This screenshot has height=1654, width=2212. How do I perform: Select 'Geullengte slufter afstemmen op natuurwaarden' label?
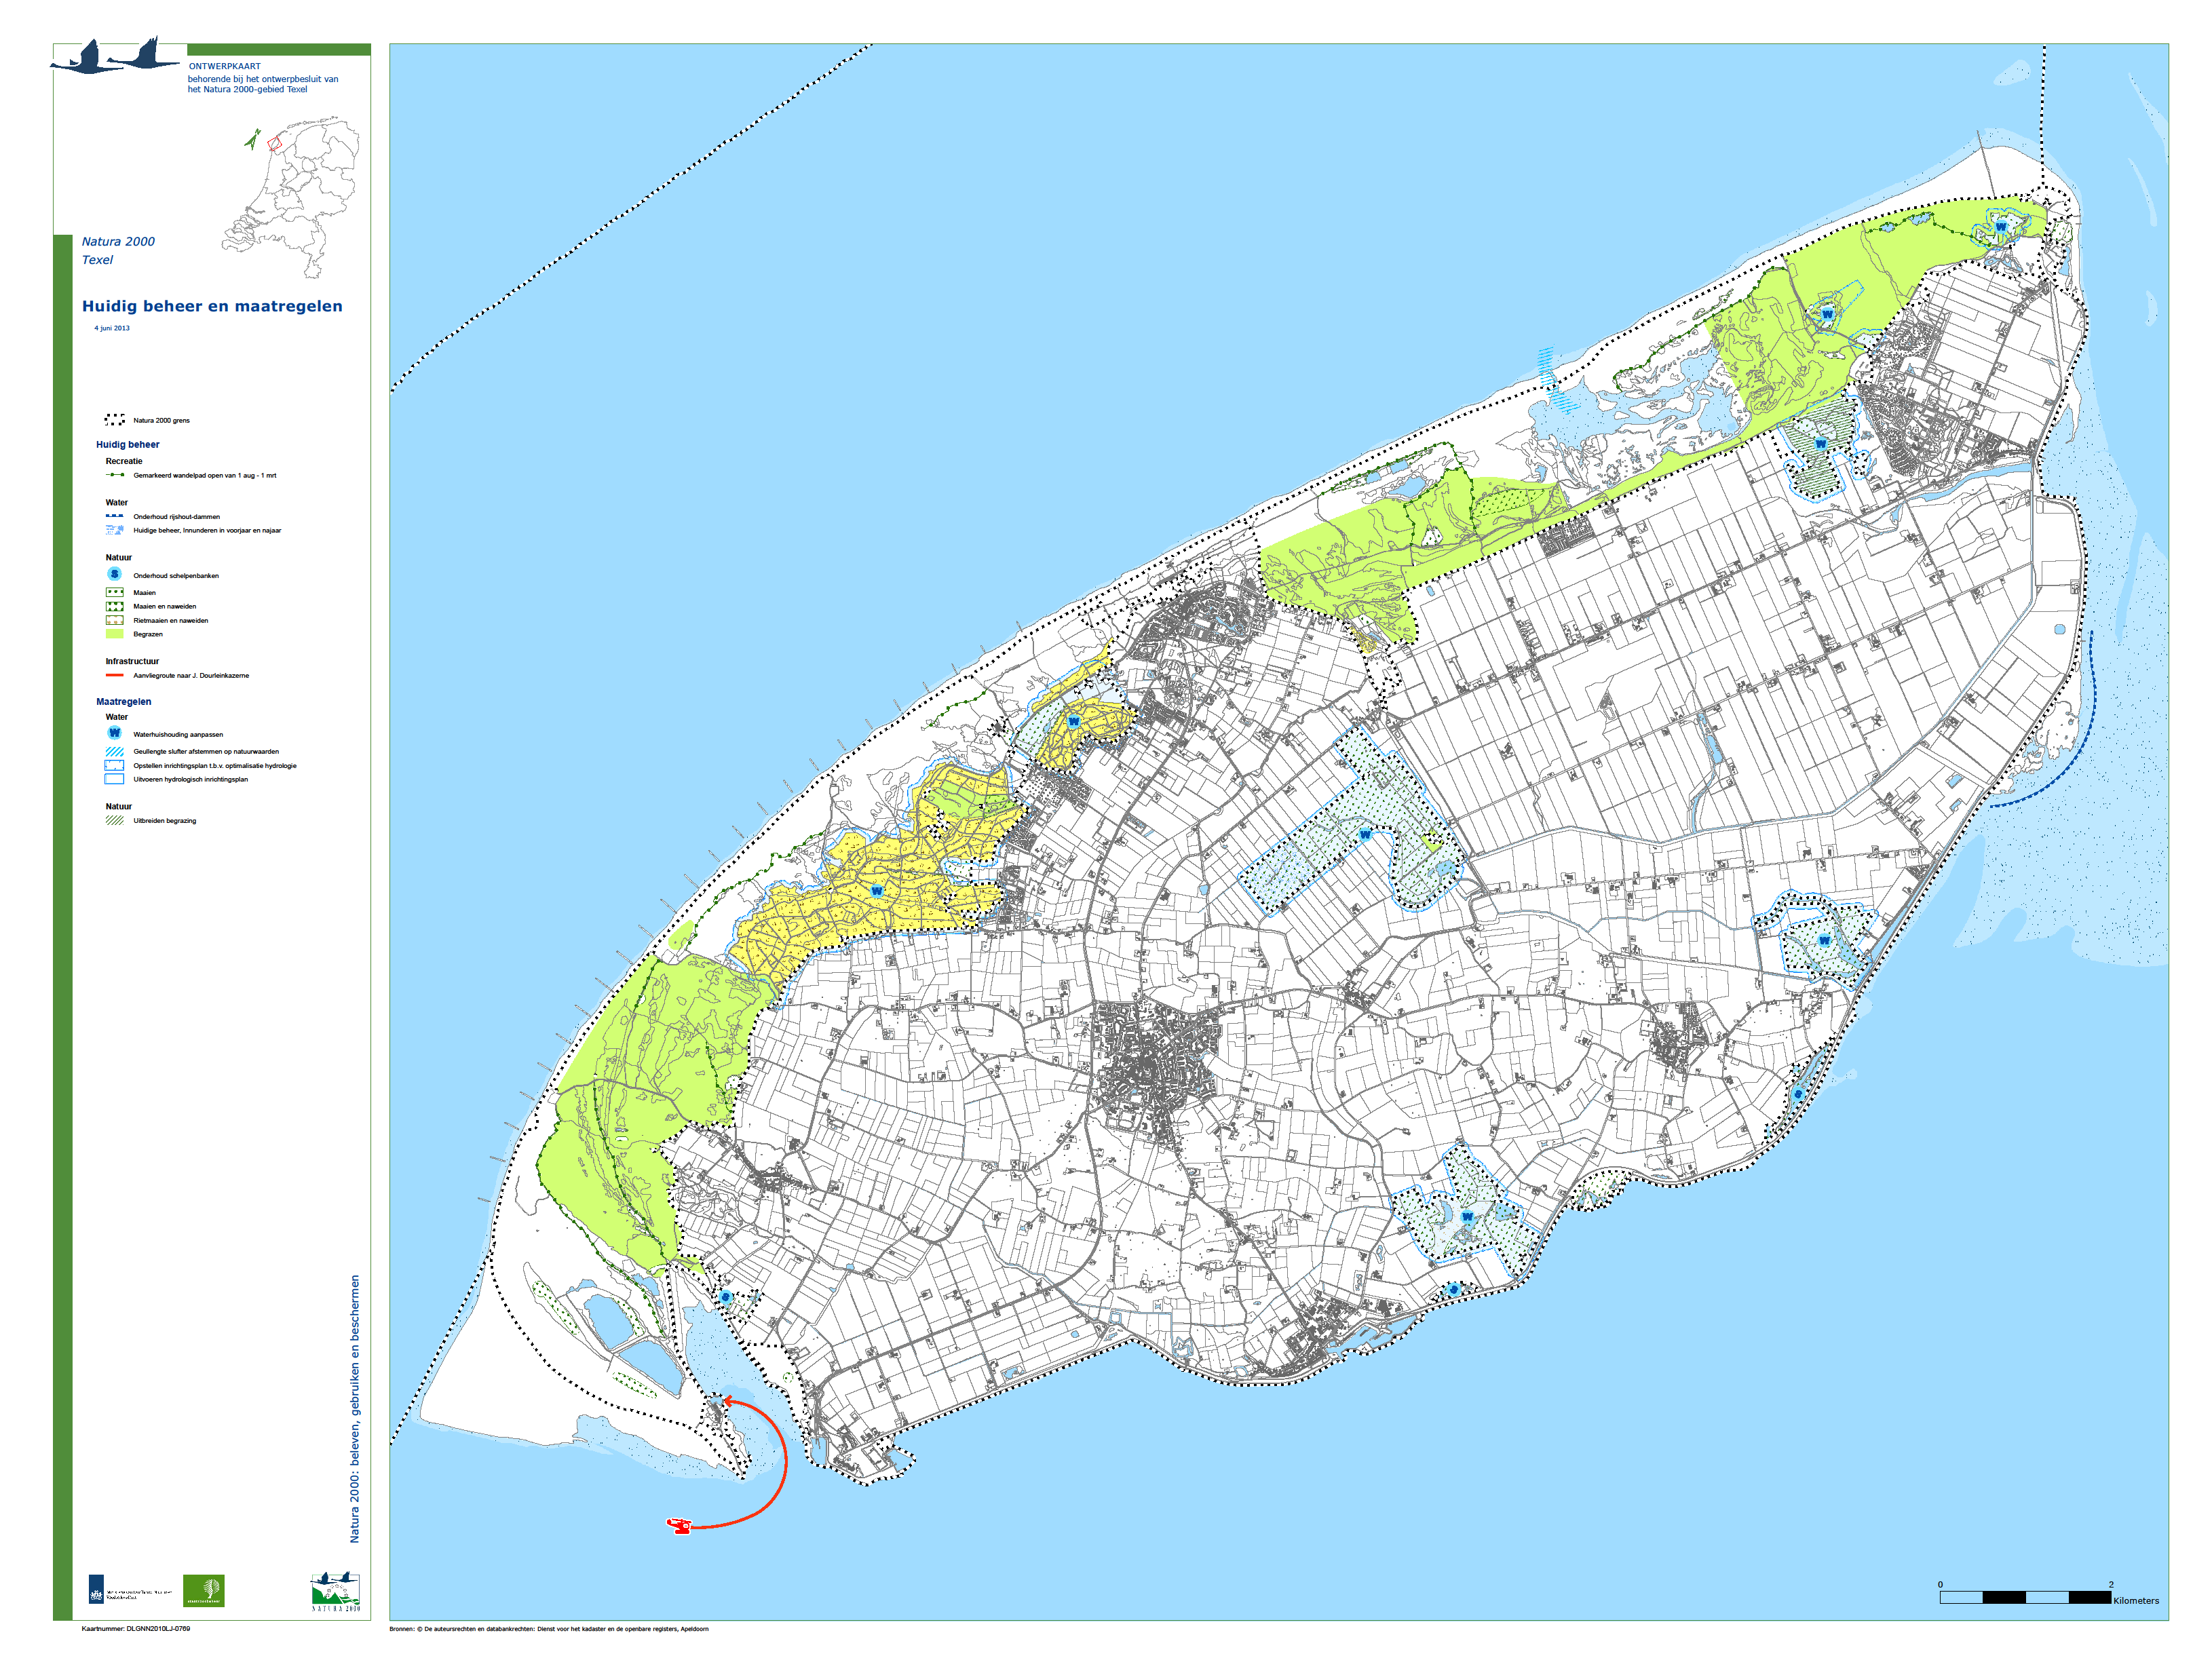coord(206,751)
